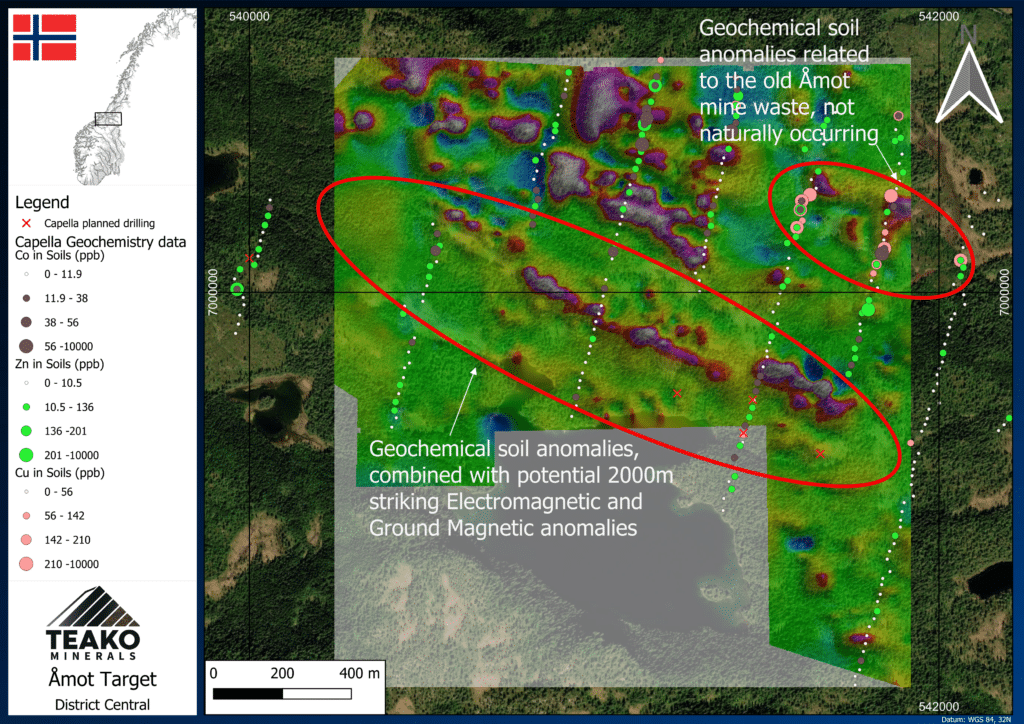Image resolution: width=1024 pixels, height=724 pixels.
Task: Click the "Zn in Soils (ppb)" heading
Action: [59, 364]
